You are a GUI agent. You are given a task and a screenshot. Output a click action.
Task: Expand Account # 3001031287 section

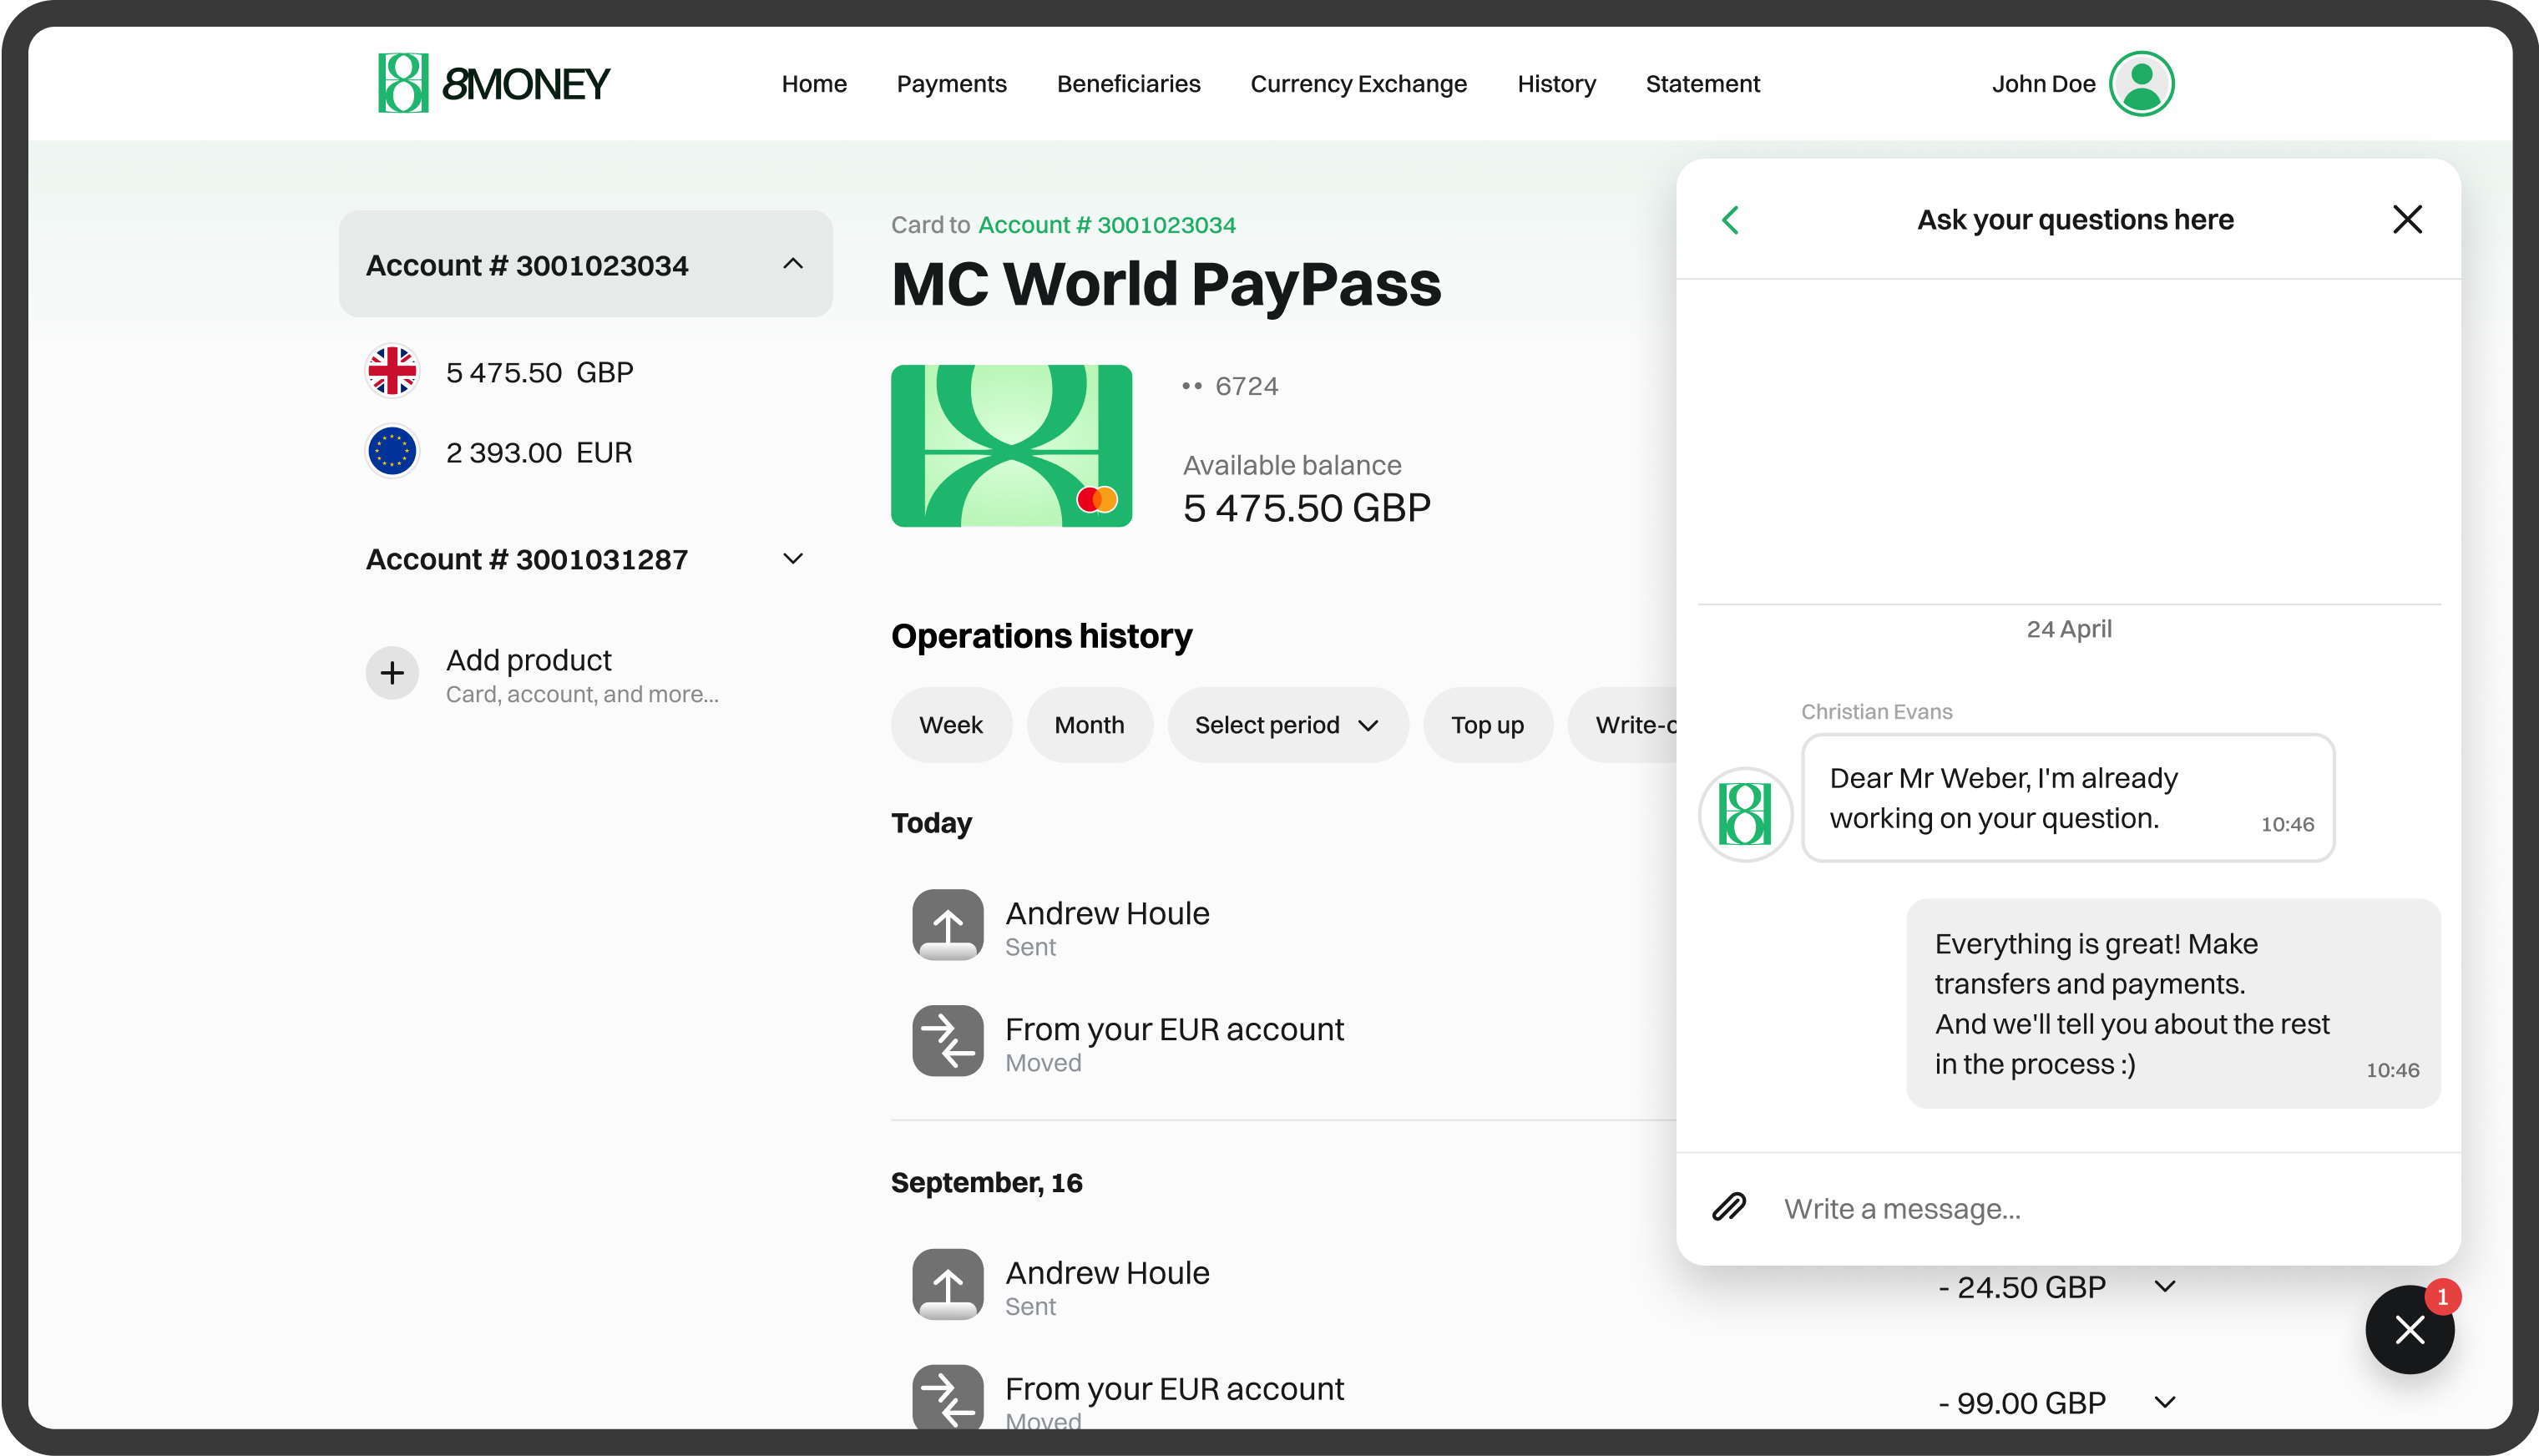click(793, 559)
